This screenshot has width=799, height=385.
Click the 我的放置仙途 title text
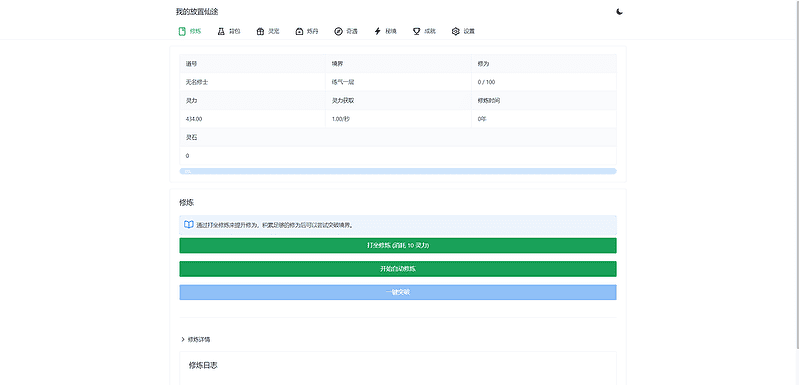[197, 12]
